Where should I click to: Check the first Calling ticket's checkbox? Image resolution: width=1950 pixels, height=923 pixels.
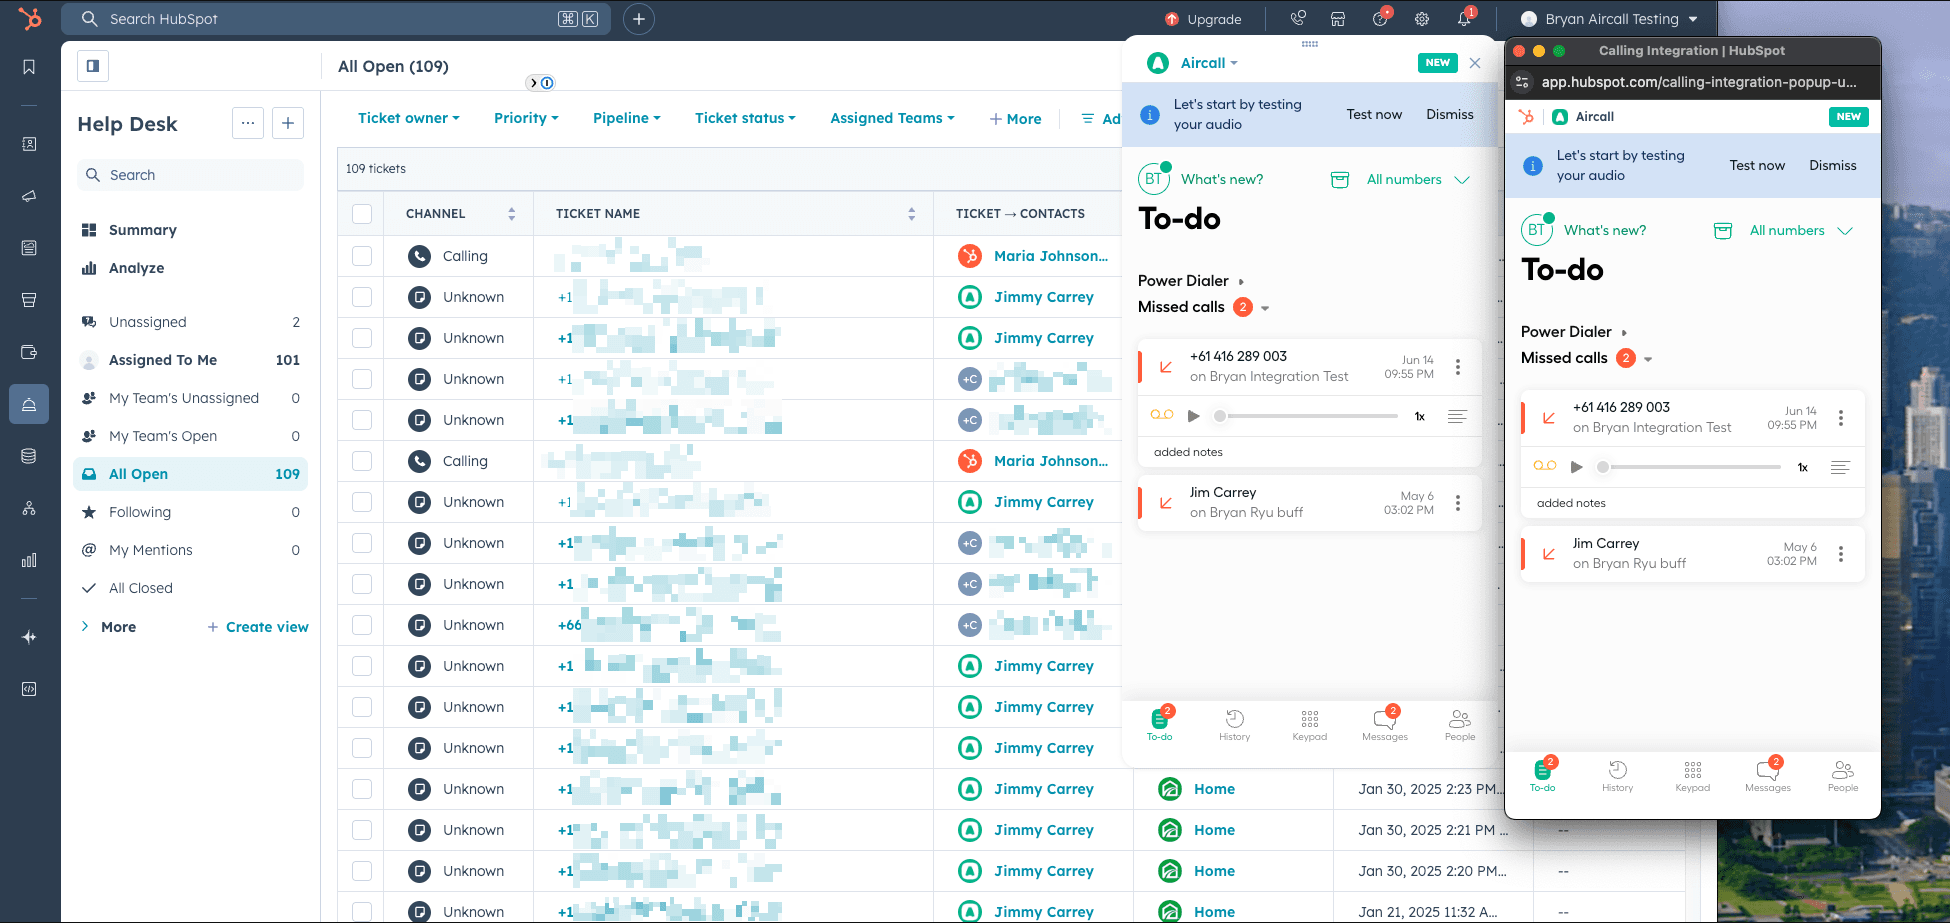click(x=361, y=255)
